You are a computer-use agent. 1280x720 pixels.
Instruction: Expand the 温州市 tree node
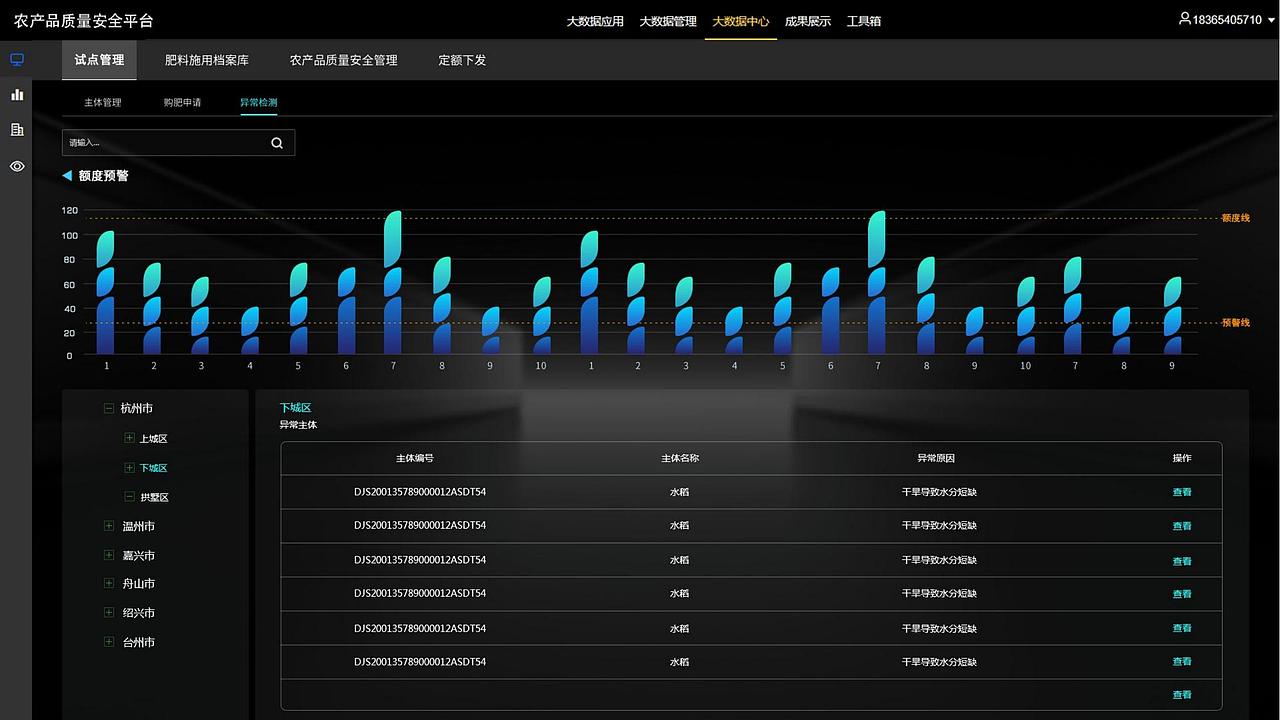click(109, 526)
